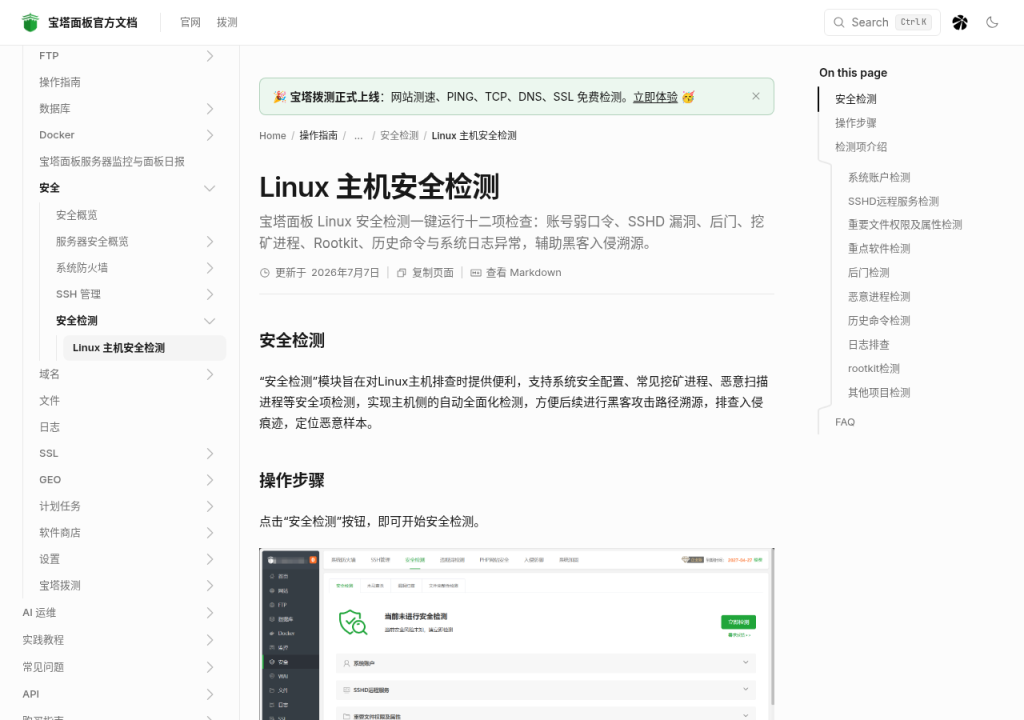Go to 操作指南 breadcrumb
The height and width of the screenshot is (720, 1024).
318,136
